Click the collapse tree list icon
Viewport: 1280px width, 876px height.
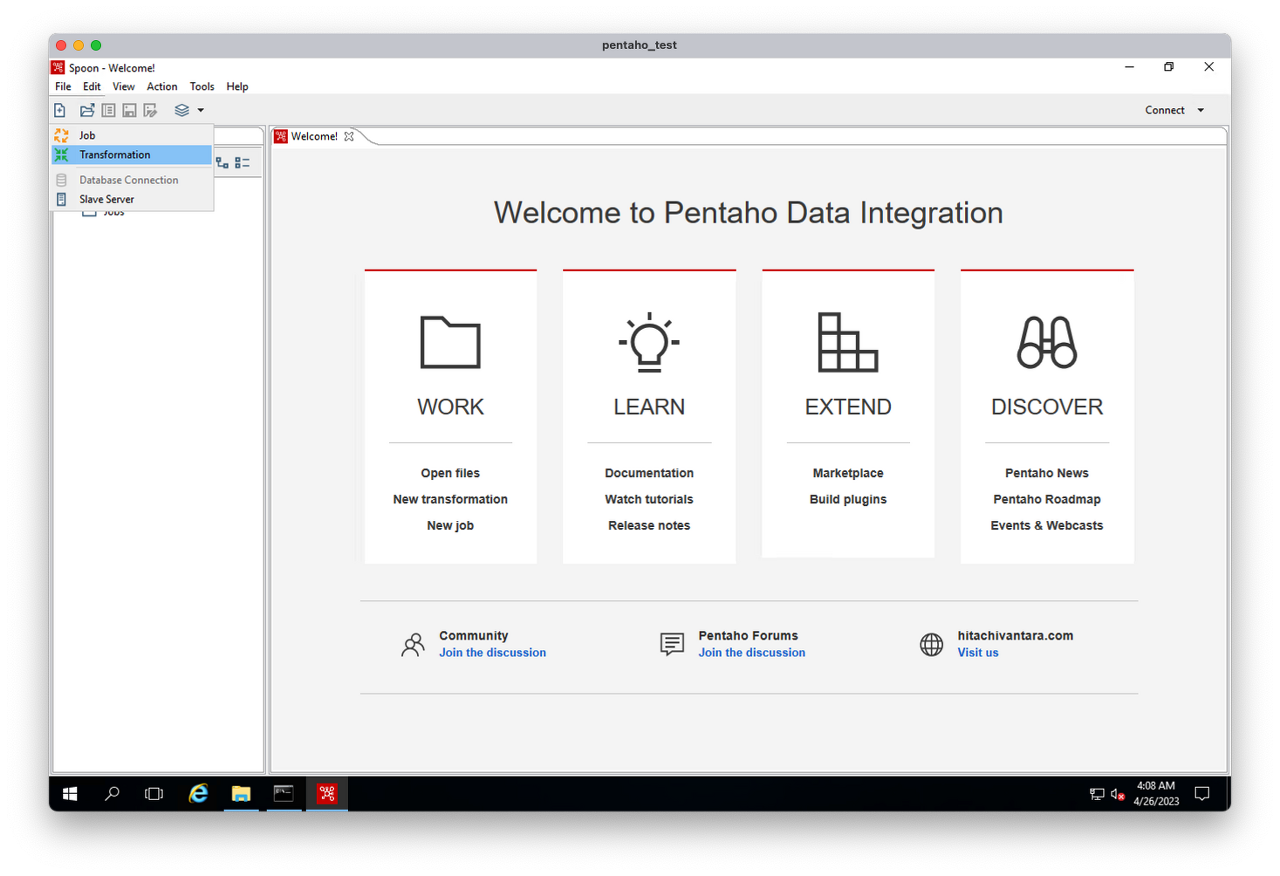242,162
